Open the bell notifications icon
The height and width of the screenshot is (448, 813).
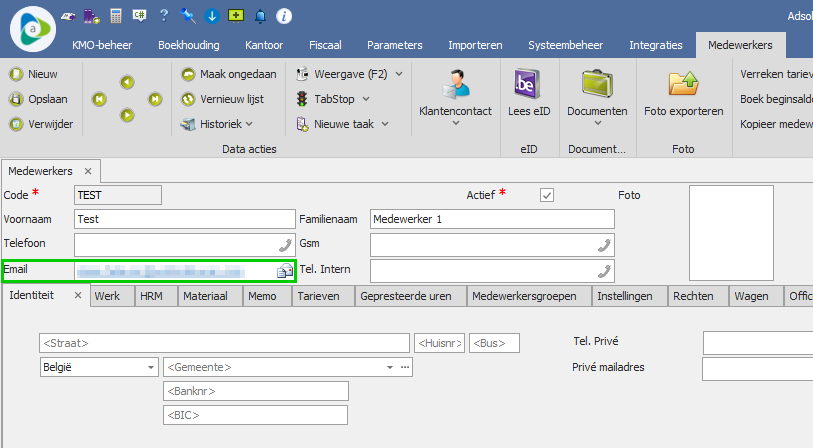tap(260, 17)
